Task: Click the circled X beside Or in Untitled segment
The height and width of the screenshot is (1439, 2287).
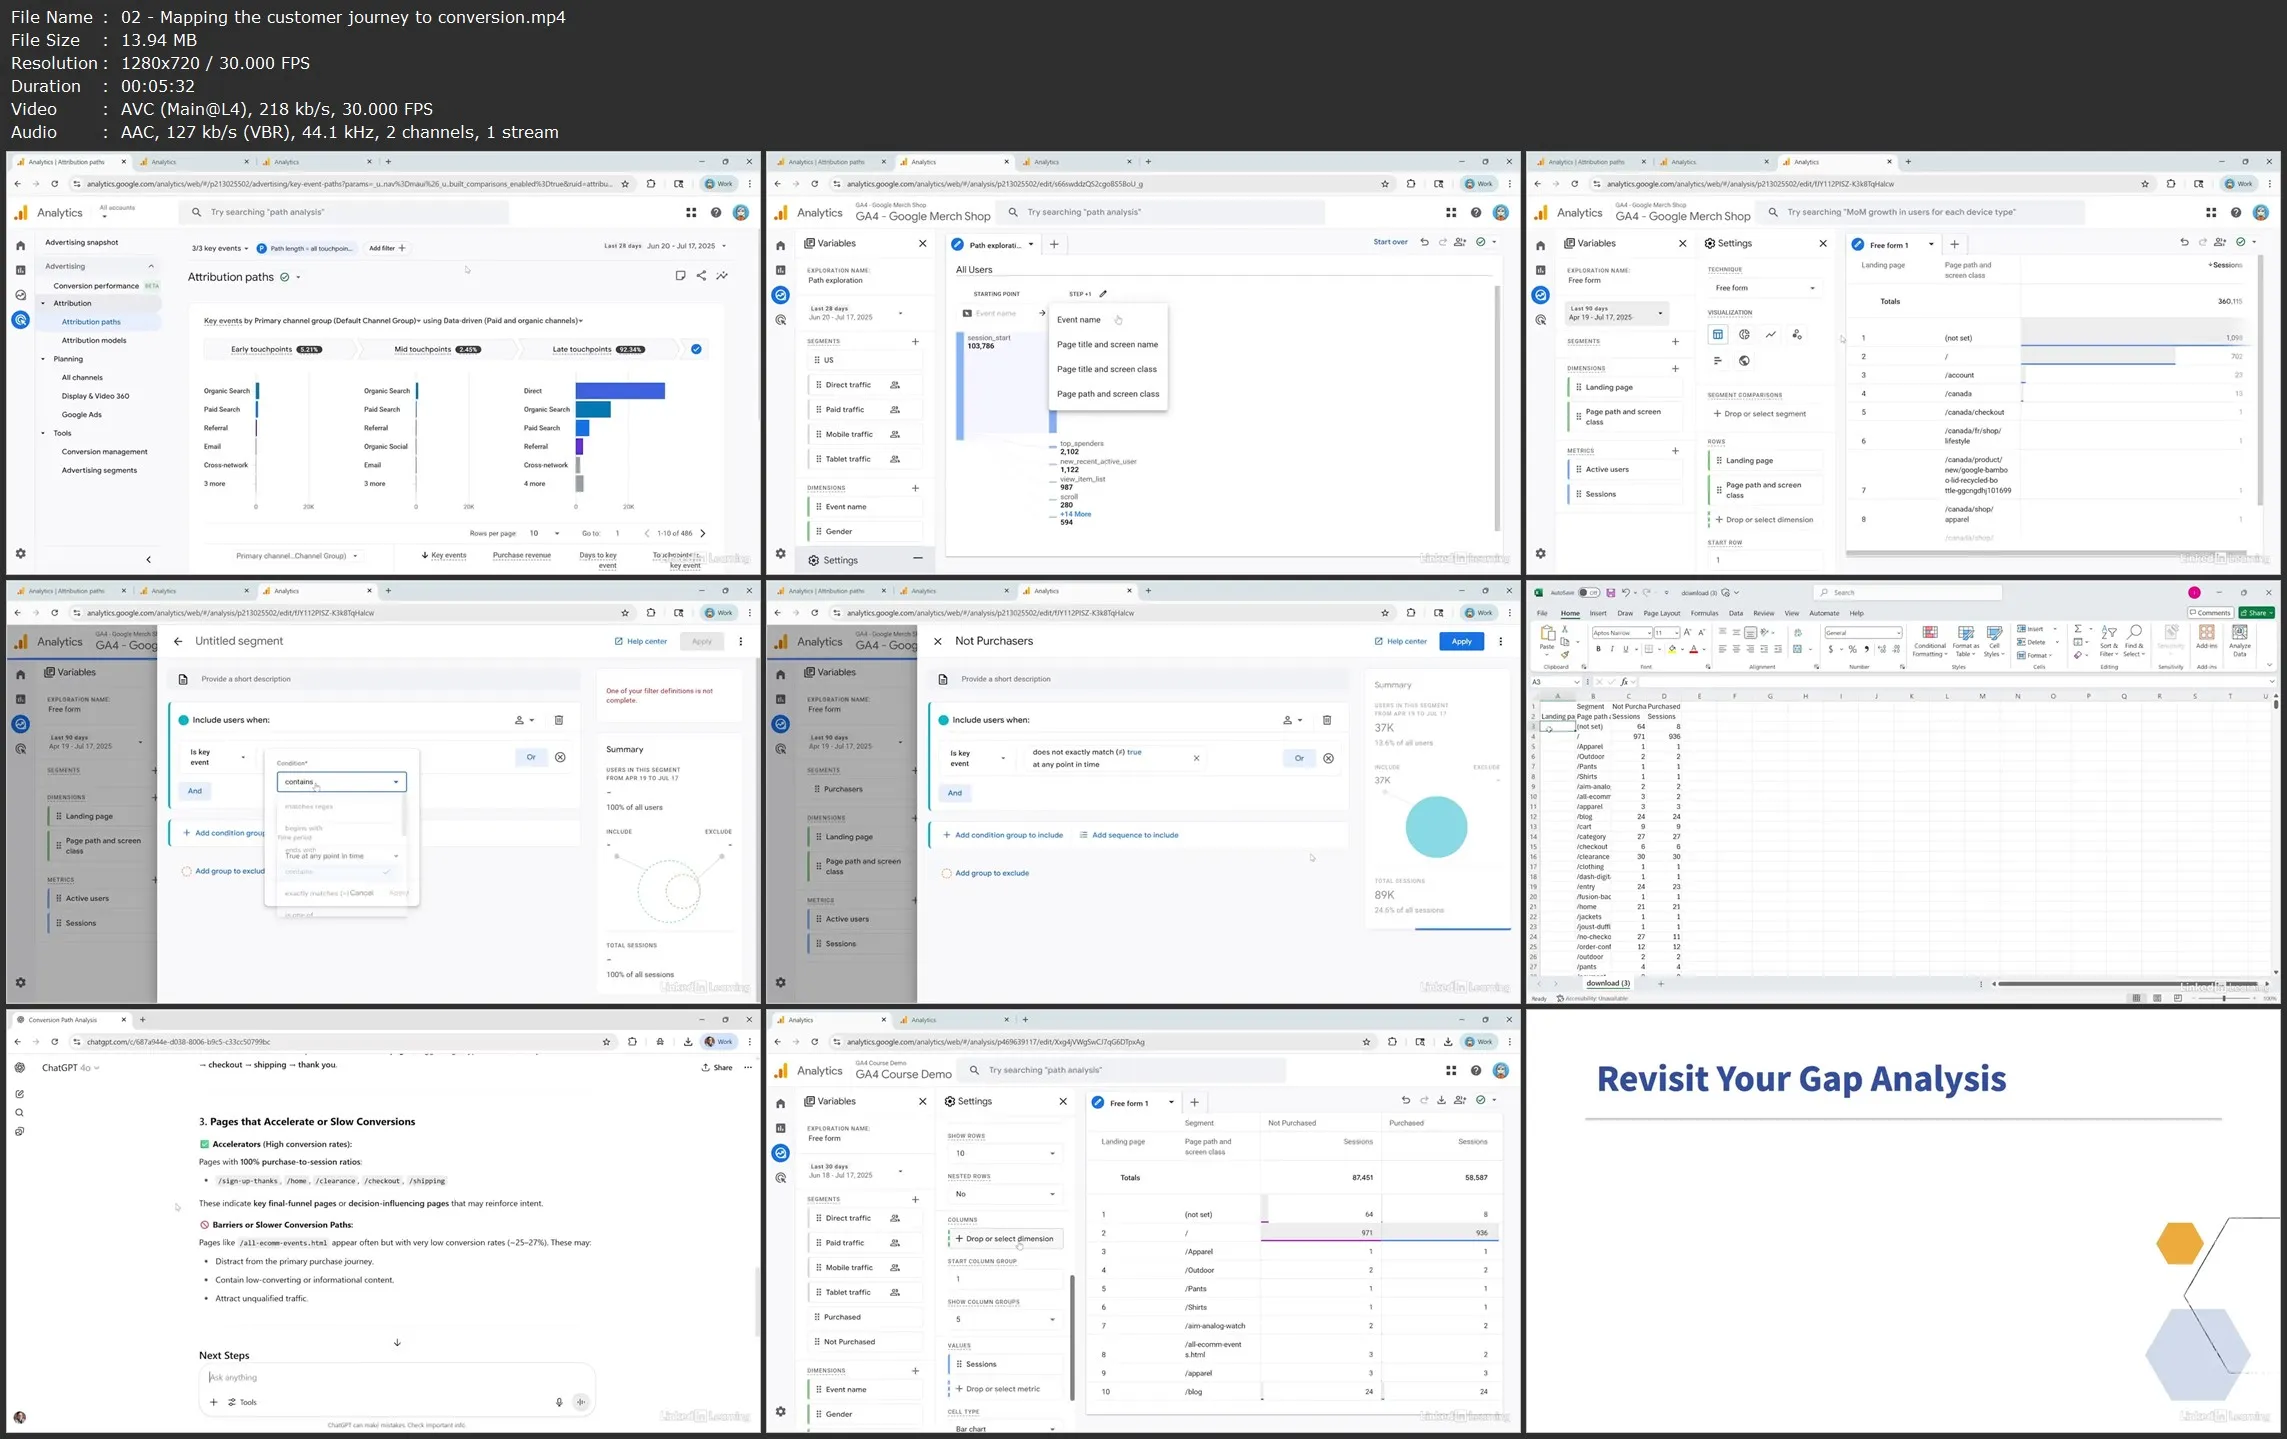Action: [x=560, y=757]
